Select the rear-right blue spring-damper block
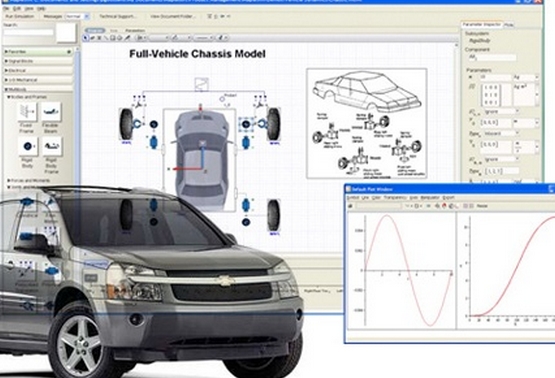The image size is (555, 378). [246, 205]
